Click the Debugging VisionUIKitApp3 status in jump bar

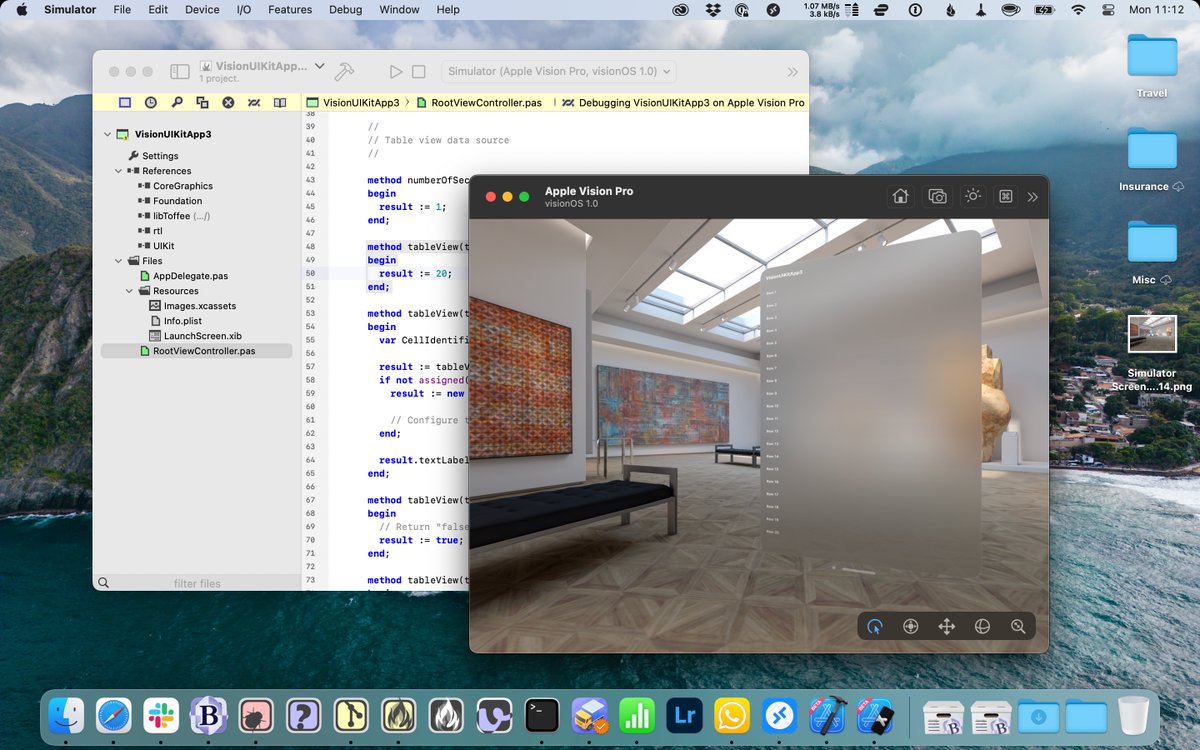click(x=683, y=103)
